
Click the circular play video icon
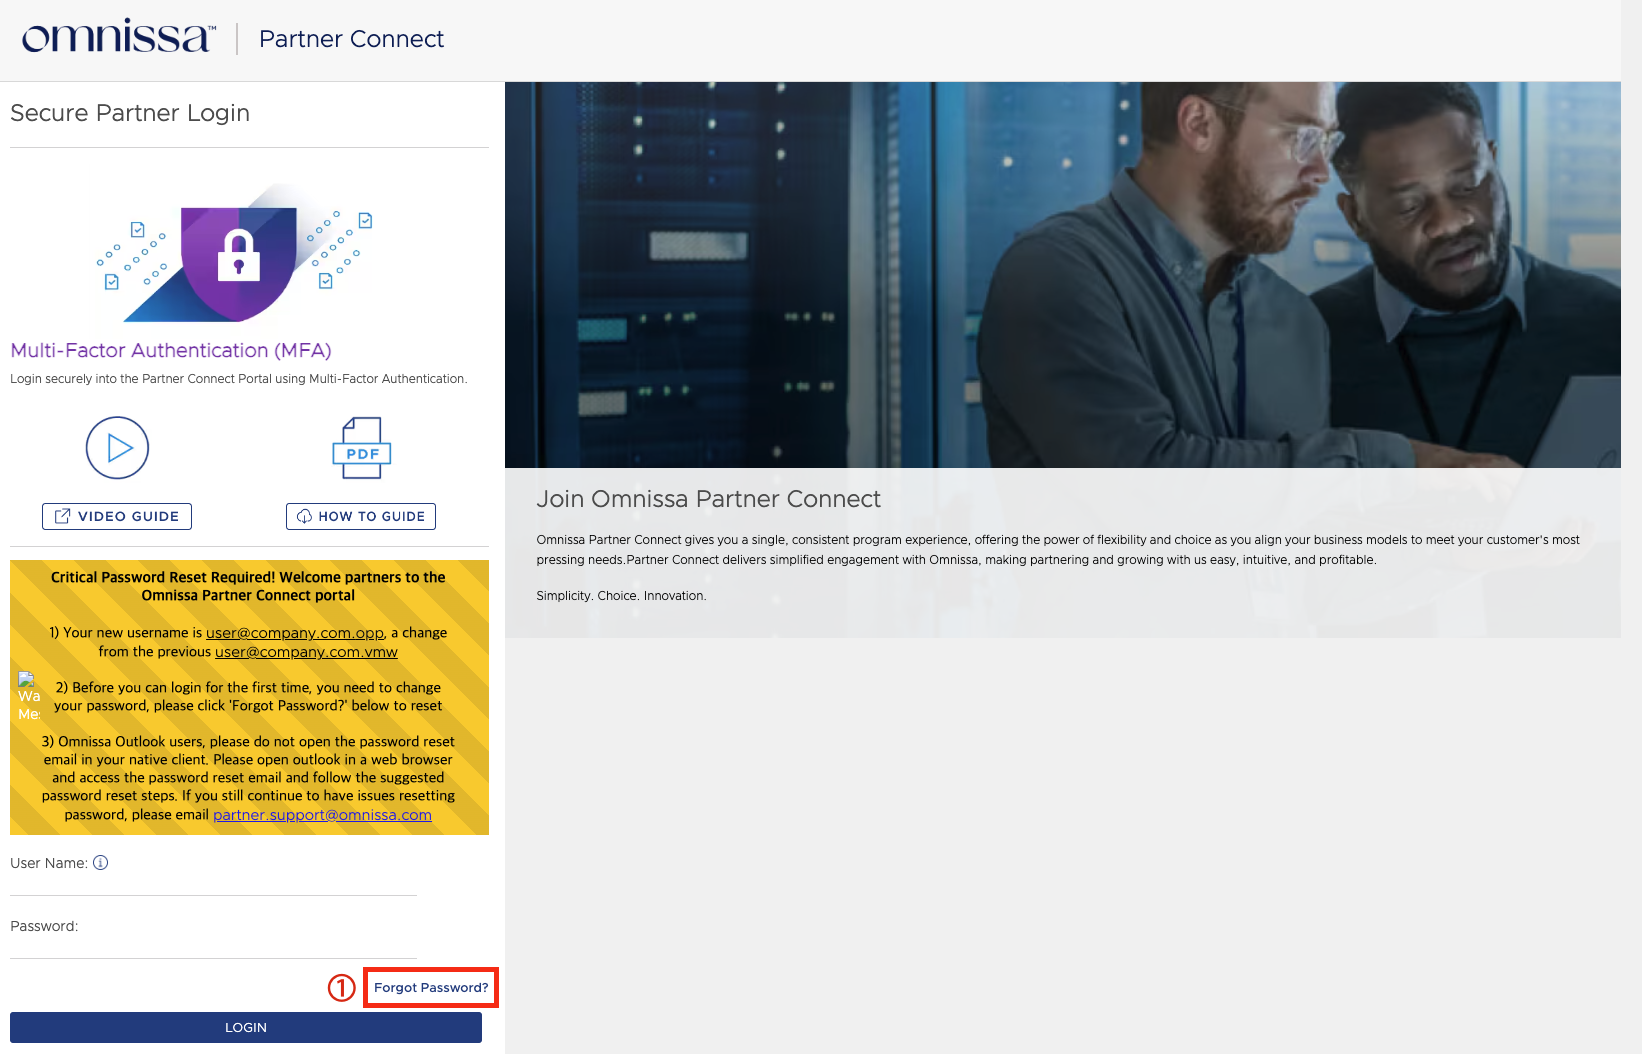(x=117, y=448)
